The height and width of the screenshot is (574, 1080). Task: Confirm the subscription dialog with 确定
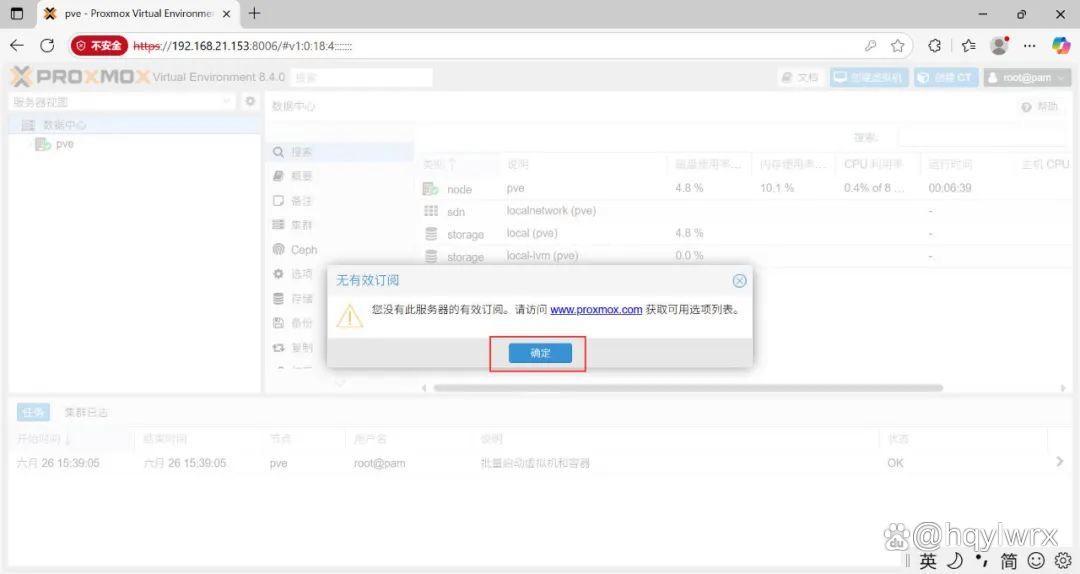click(x=540, y=353)
